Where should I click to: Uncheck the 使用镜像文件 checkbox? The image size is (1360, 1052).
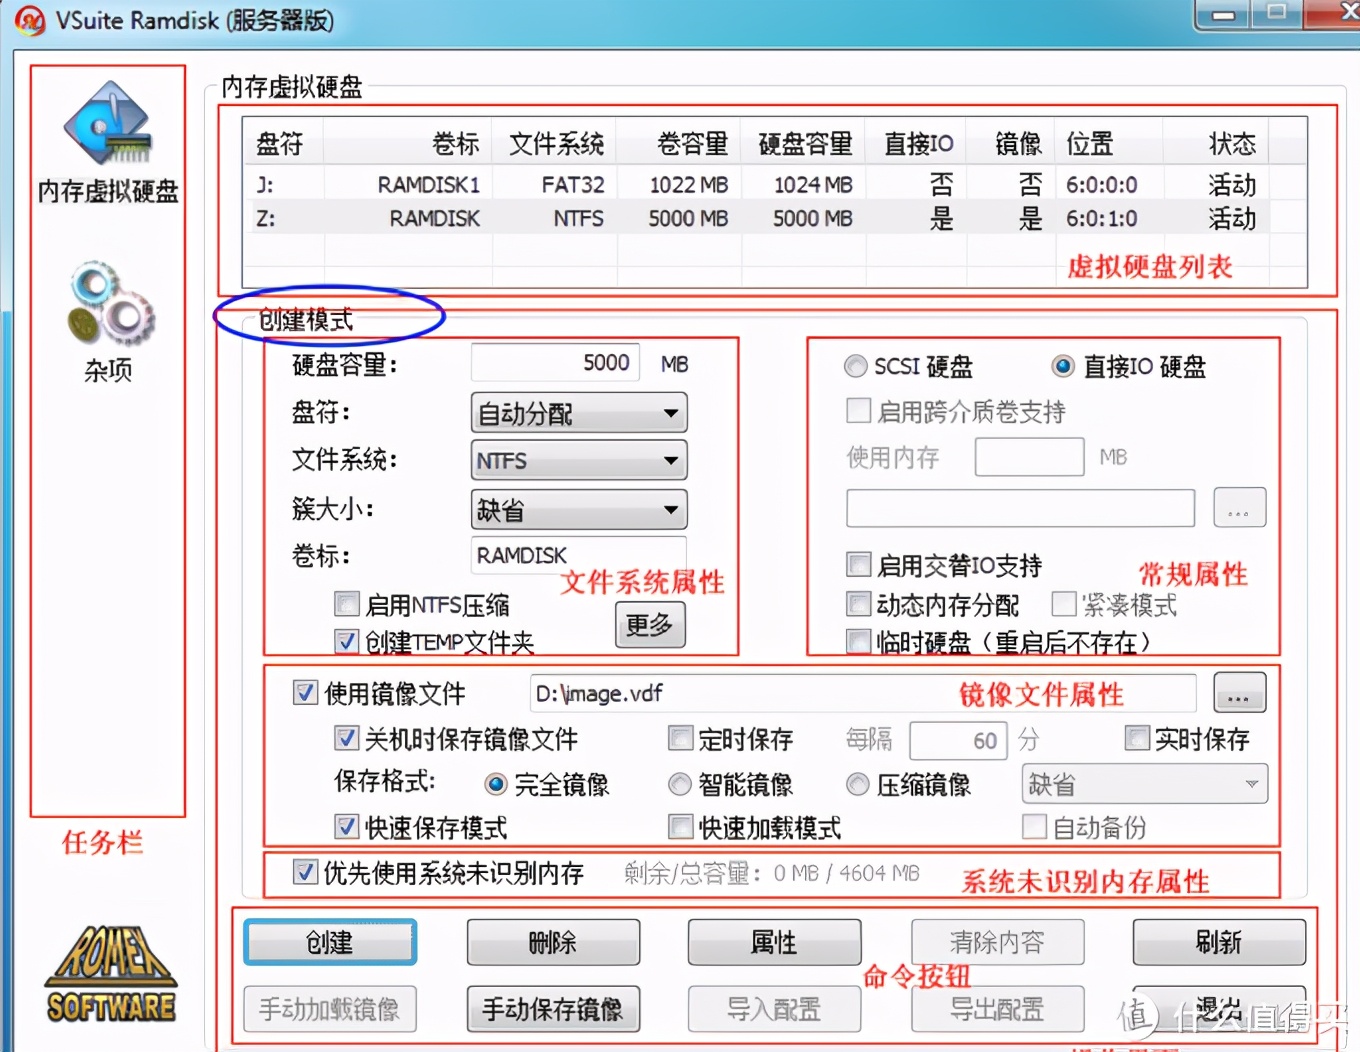coord(305,692)
